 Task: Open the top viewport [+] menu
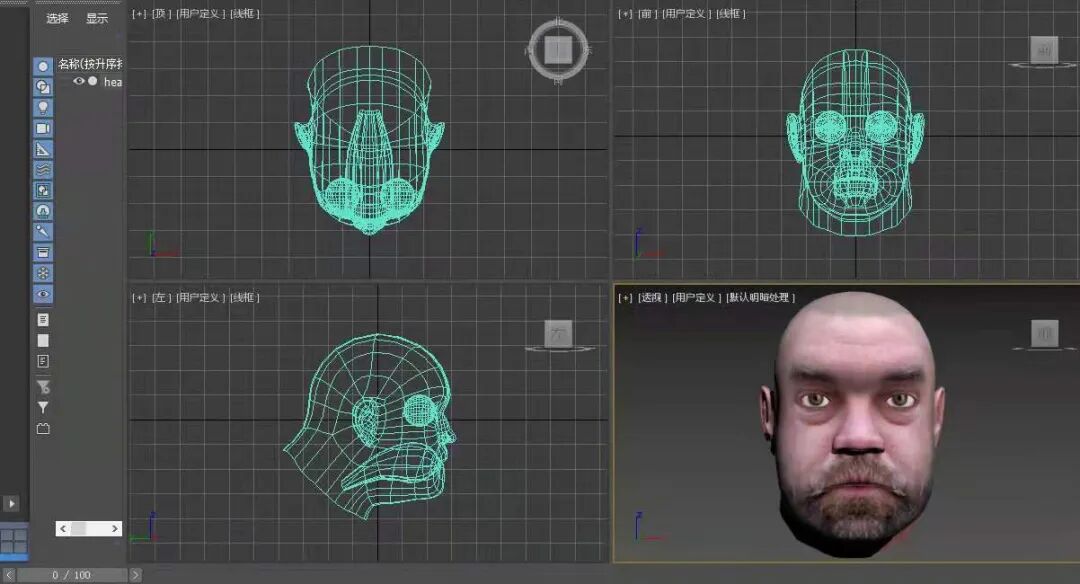tap(139, 13)
